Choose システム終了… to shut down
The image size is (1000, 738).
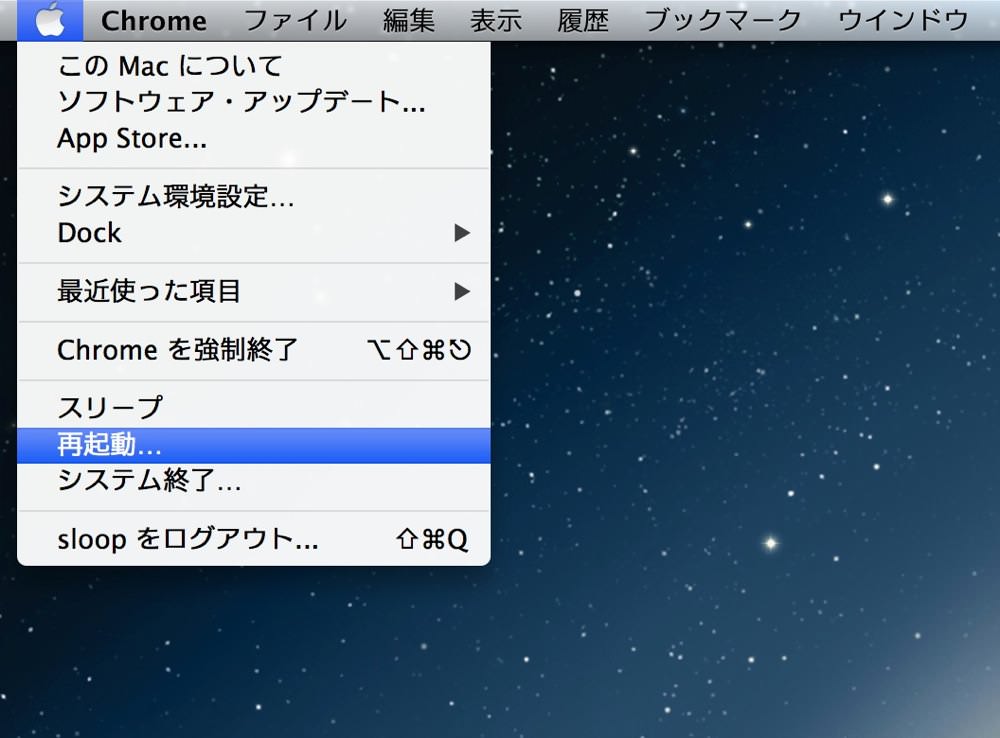254,480
